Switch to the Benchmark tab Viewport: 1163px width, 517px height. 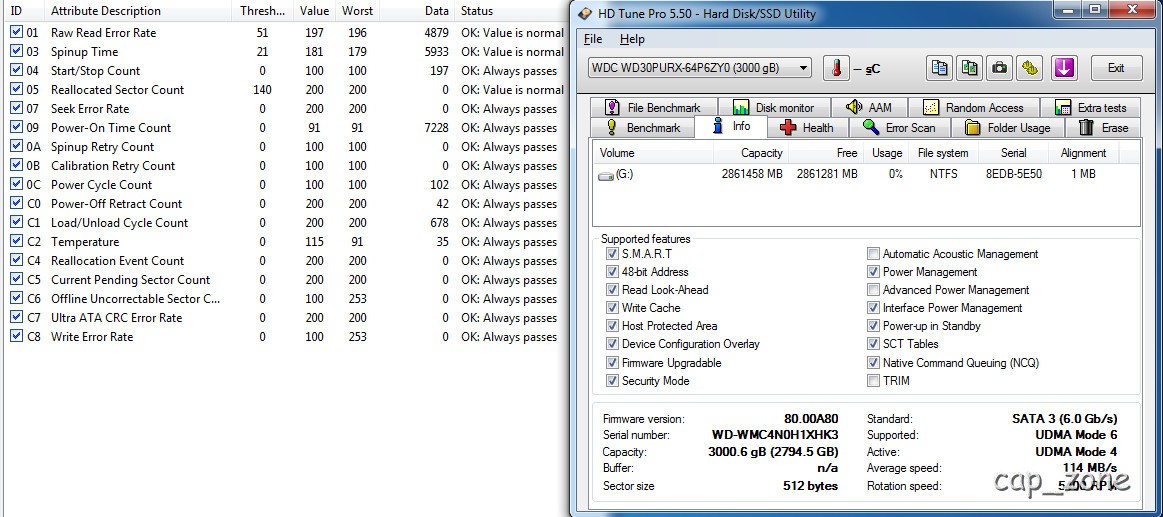point(643,128)
